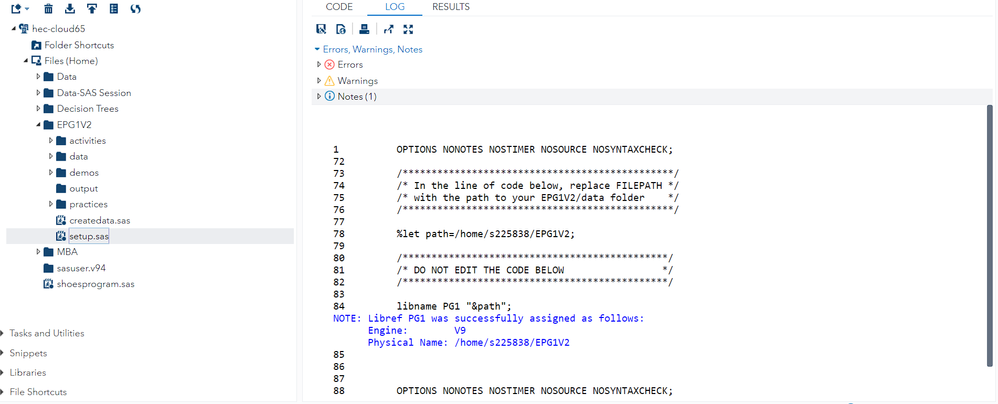Expand the Notes (1) list
The image size is (998, 404).
click(319, 97)
